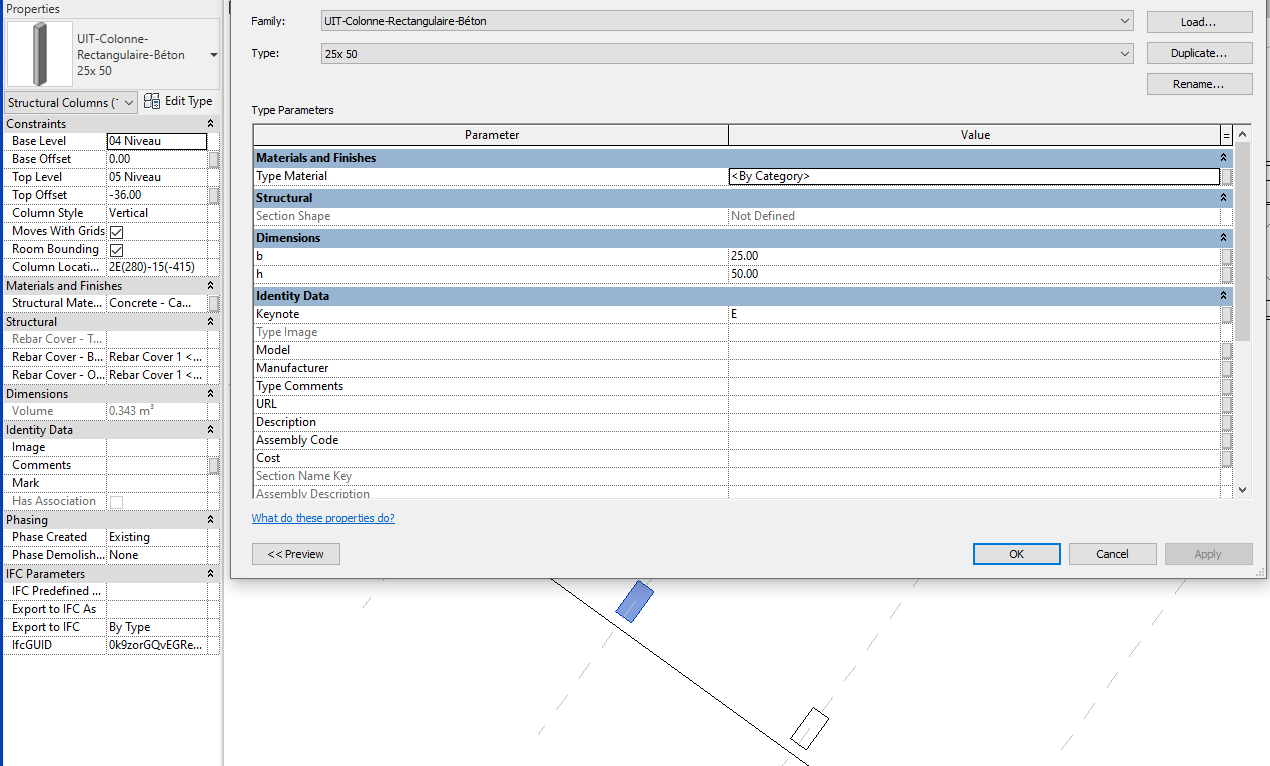Click the down arrow of the parameter list scrollbar
The width and height of the screenshot is (1270, 766).
coord(1244,489)
